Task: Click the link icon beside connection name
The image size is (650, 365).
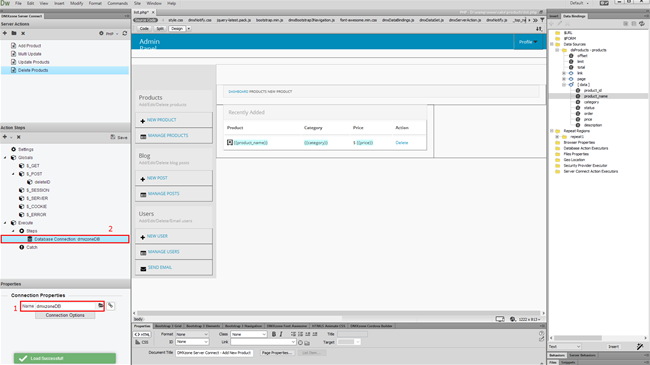Action: click(x=111, y=306)
